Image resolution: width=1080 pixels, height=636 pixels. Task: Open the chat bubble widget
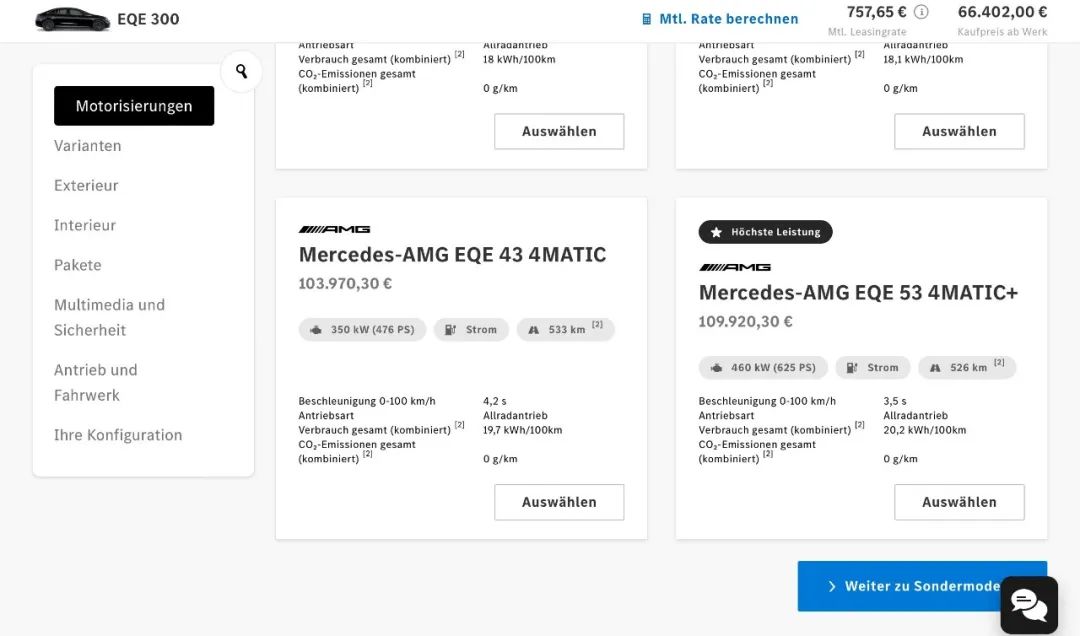1029,605
